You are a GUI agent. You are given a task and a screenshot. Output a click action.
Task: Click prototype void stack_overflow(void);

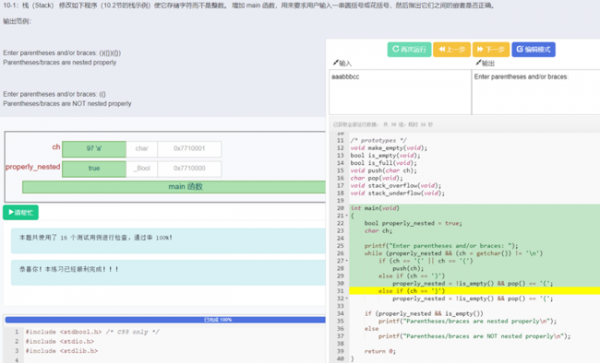coord(396,186)
